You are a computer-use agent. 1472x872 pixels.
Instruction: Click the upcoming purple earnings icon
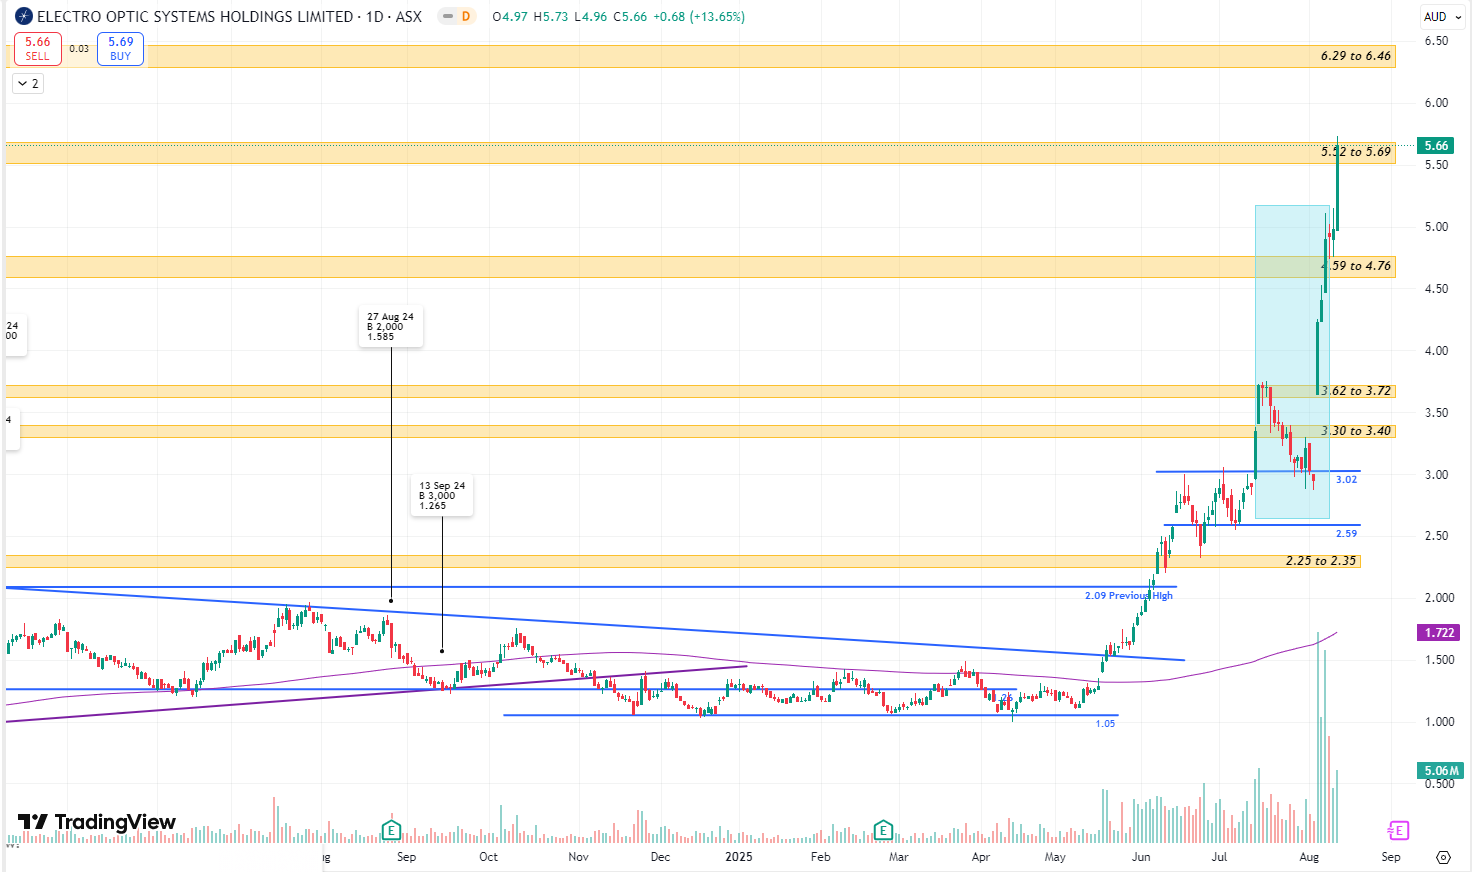(1397, 830)
